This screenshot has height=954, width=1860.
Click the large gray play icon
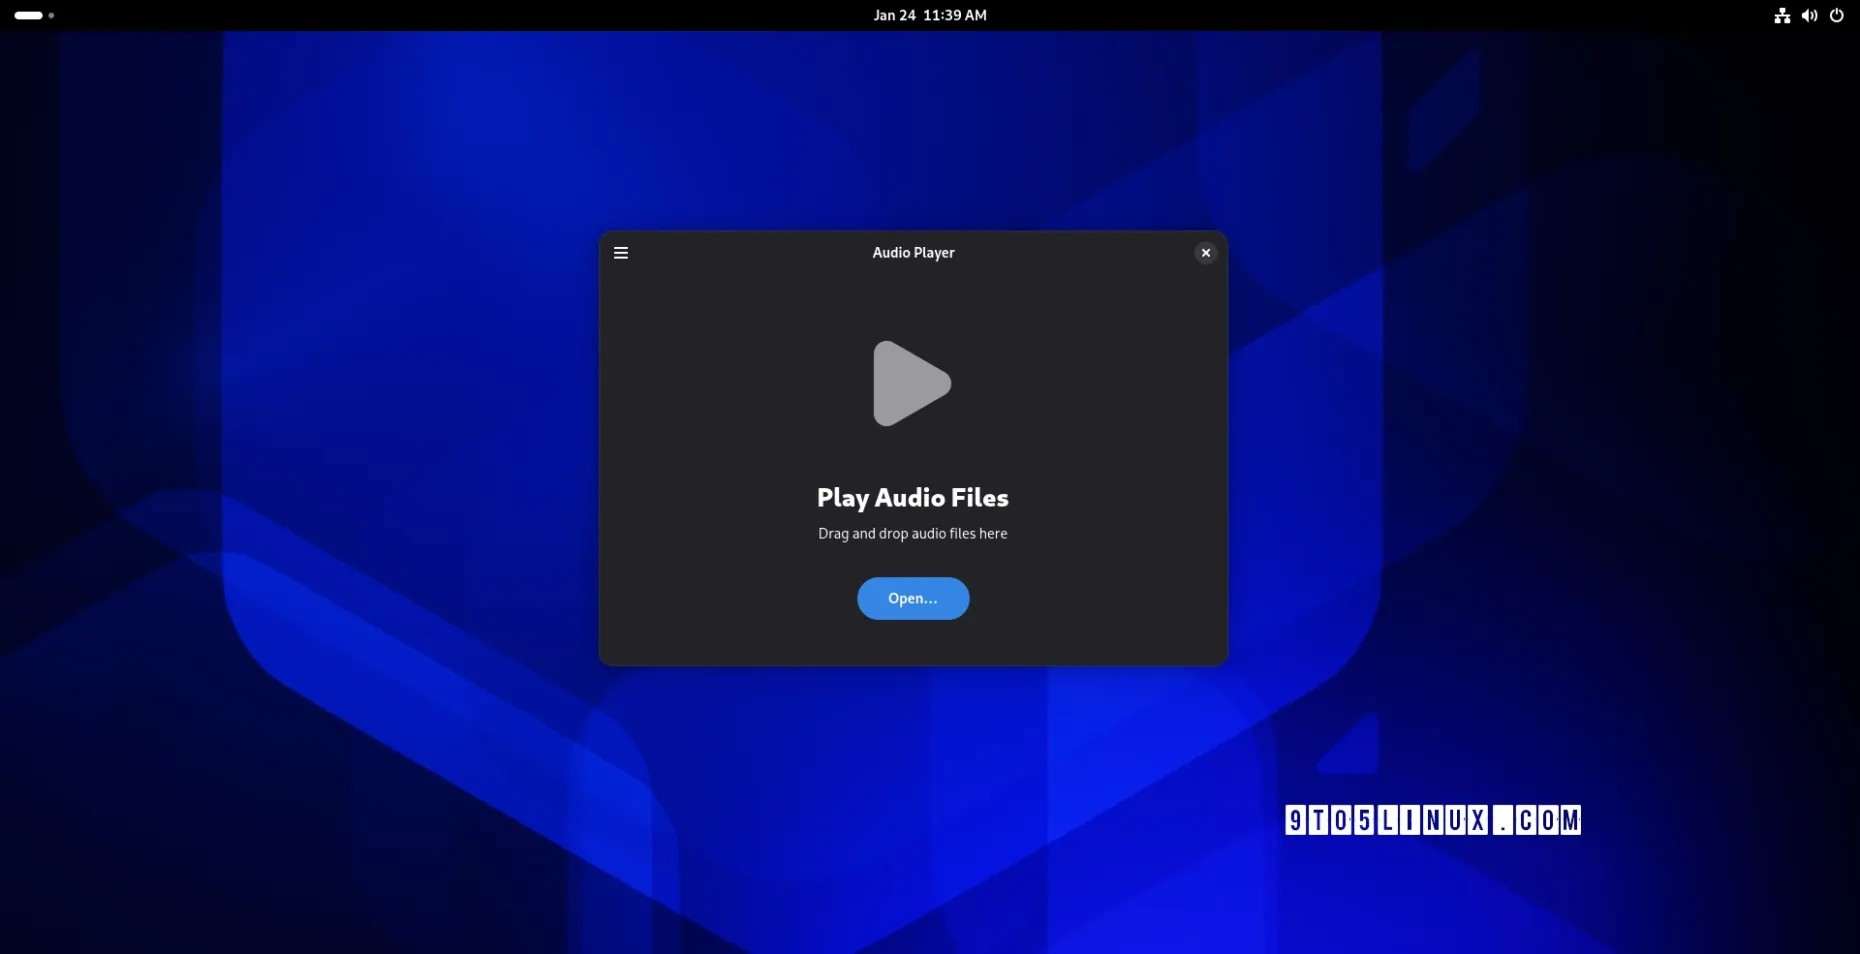912,383
